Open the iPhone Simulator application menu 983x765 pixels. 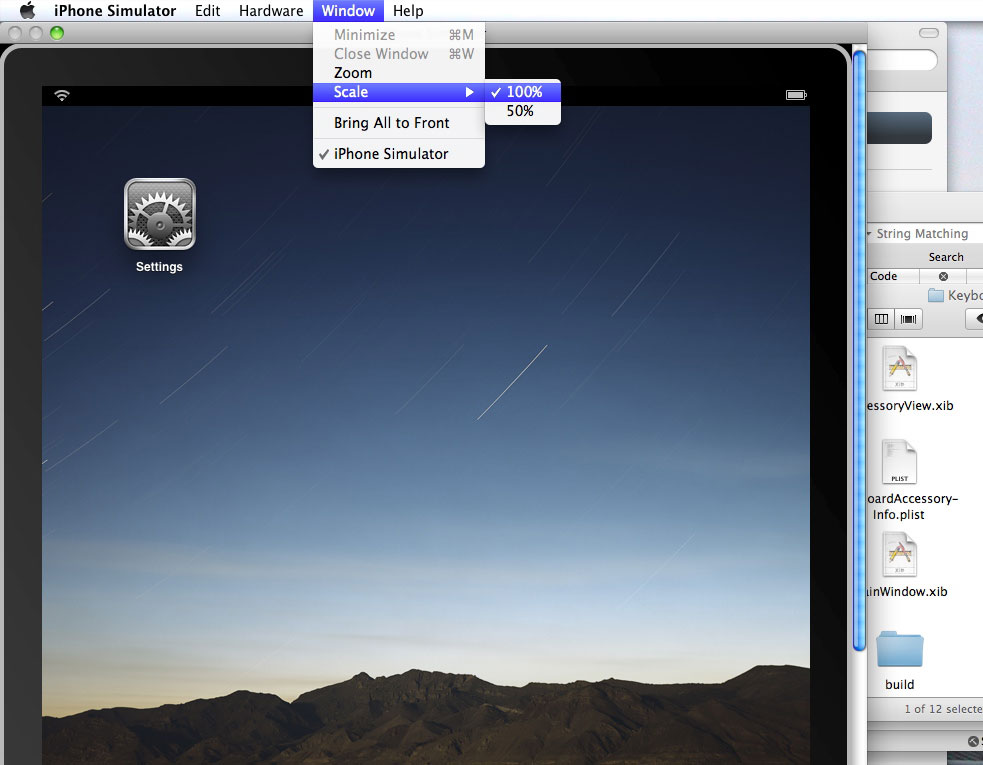(115, 11)
